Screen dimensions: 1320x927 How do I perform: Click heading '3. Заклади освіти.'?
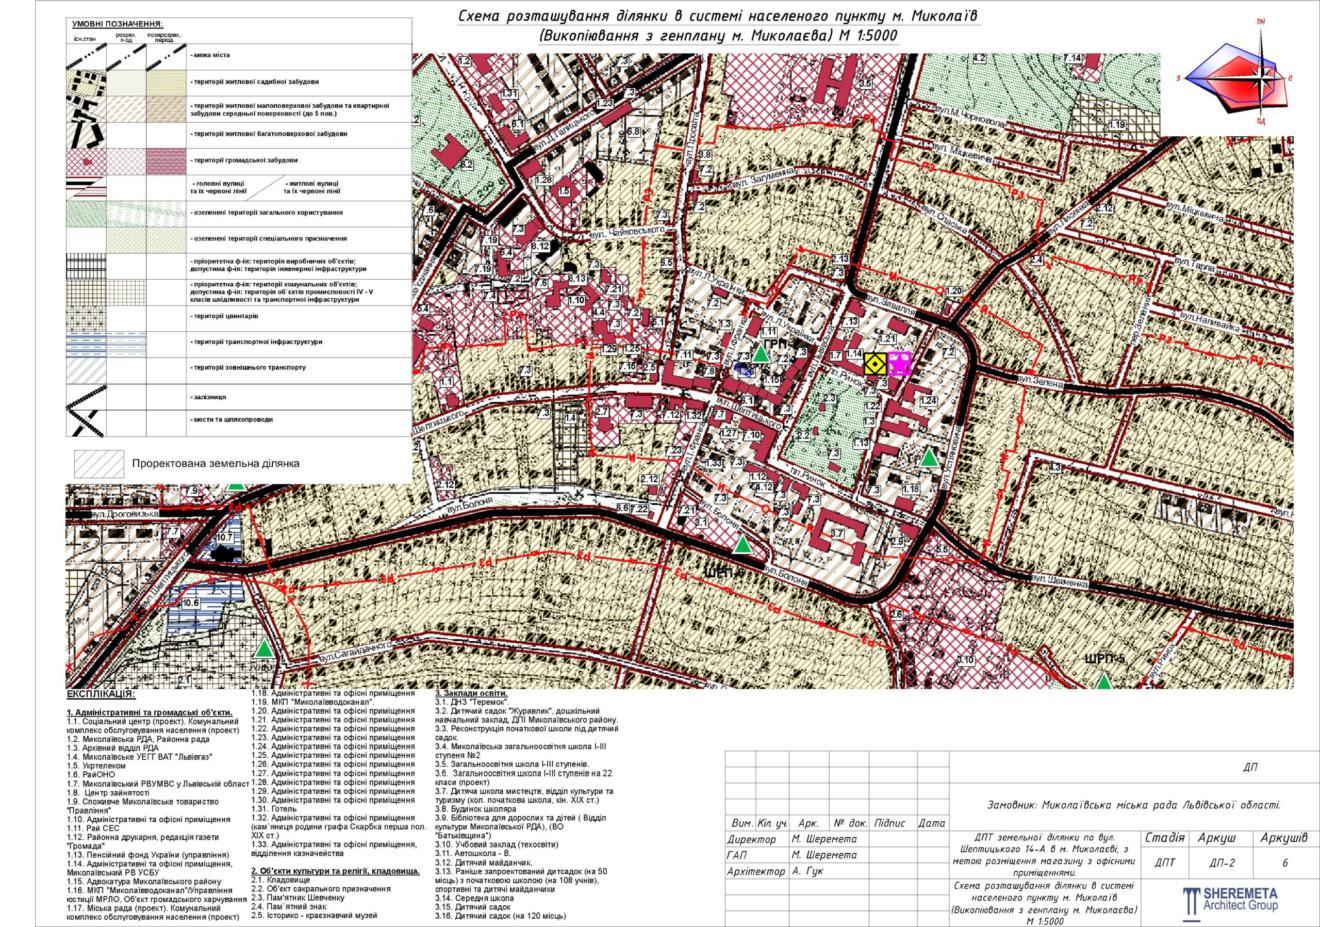470,693
